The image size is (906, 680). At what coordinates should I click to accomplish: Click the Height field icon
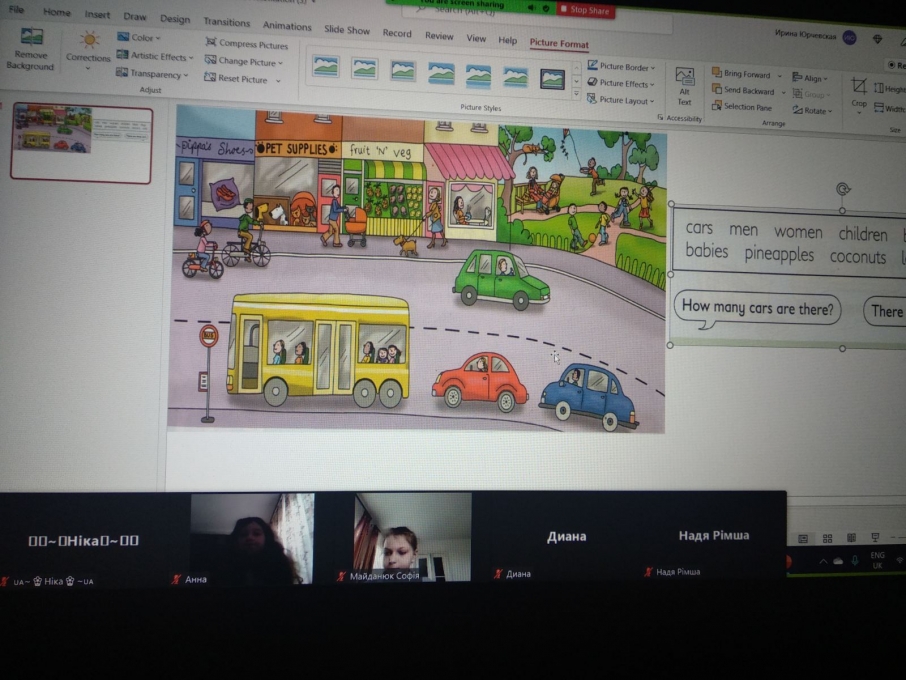click(879, 88)
